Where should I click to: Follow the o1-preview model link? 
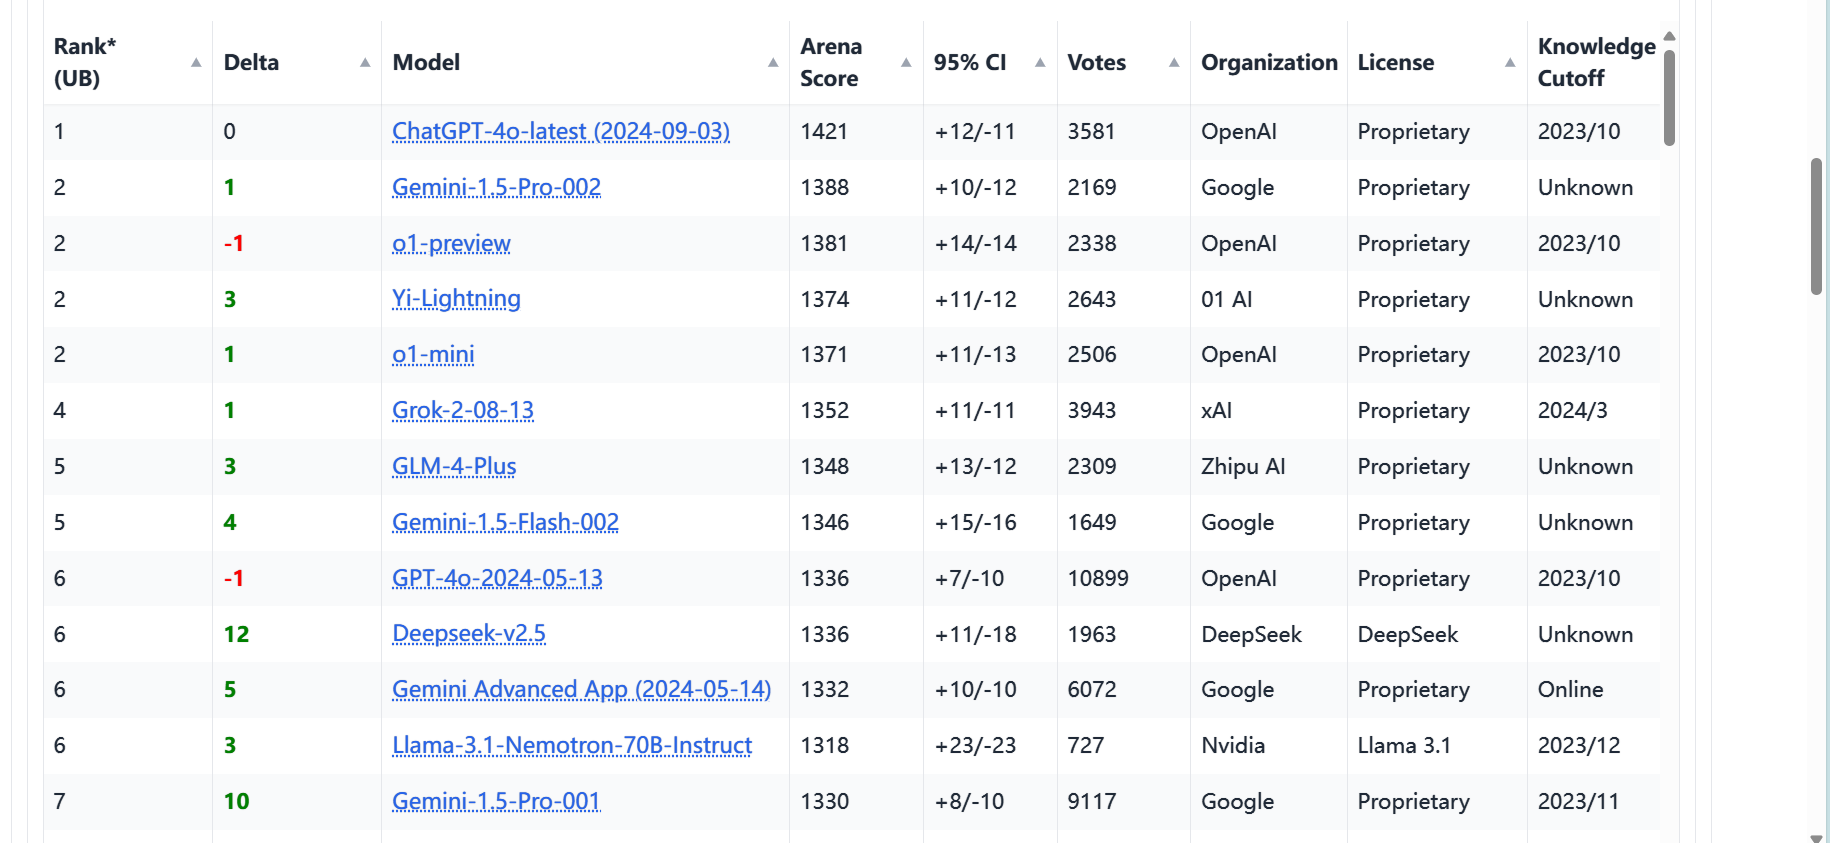tap(451, 243)
